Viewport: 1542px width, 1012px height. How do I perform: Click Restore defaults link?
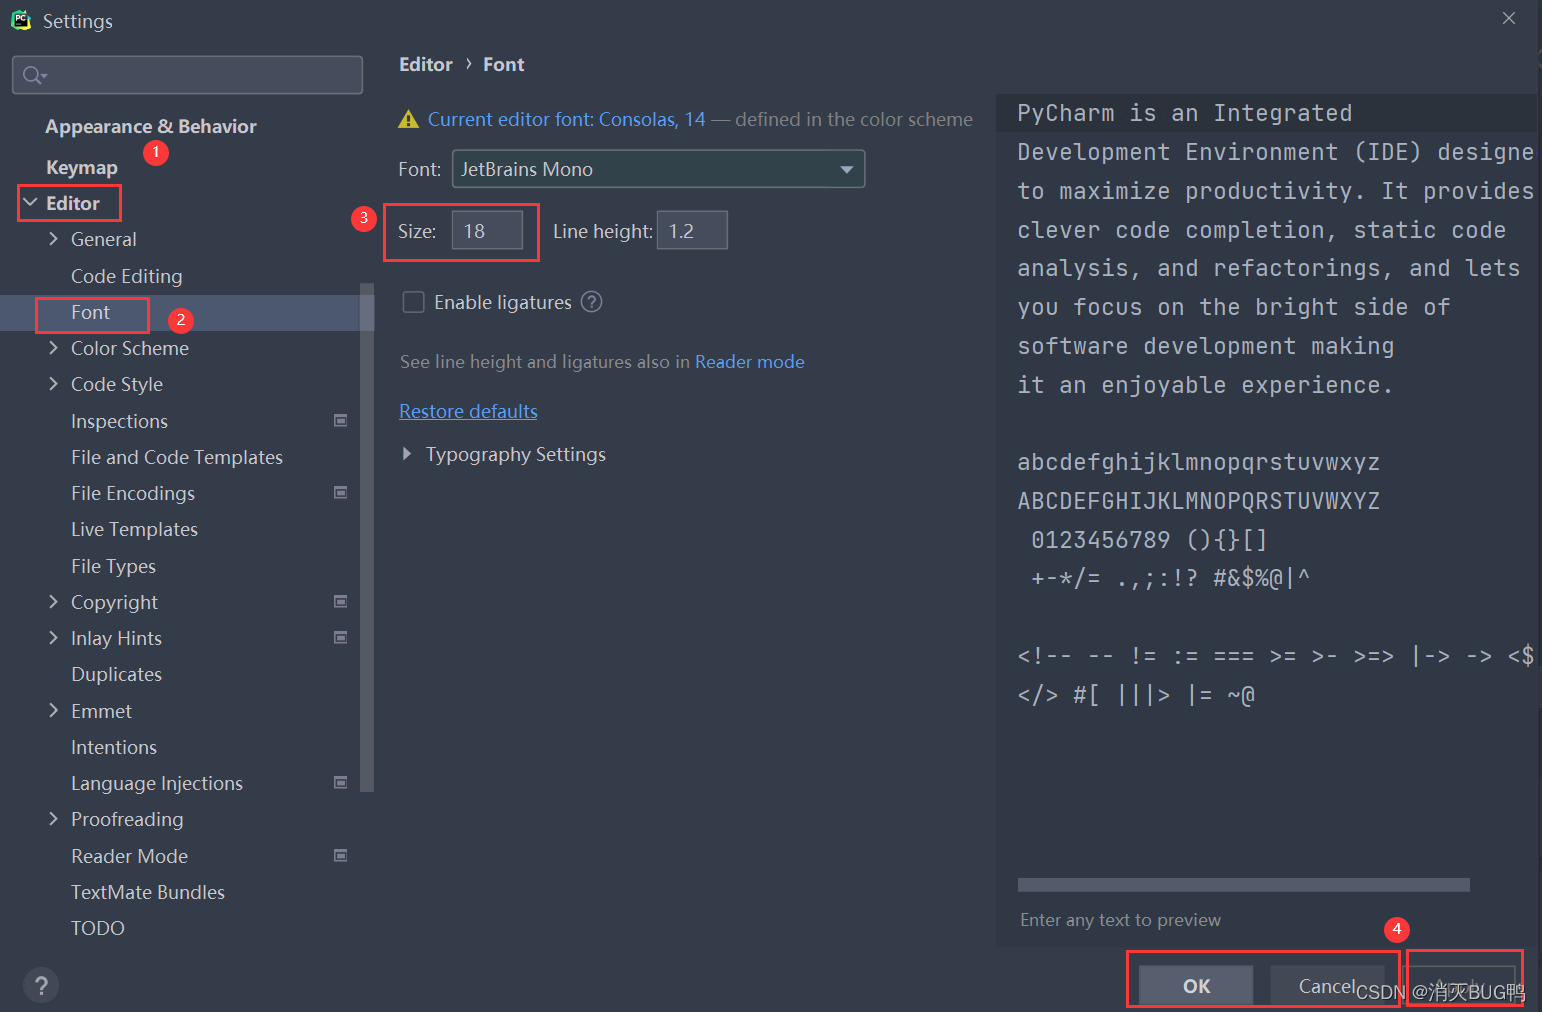pyautogui.click(x=468, y=411)
